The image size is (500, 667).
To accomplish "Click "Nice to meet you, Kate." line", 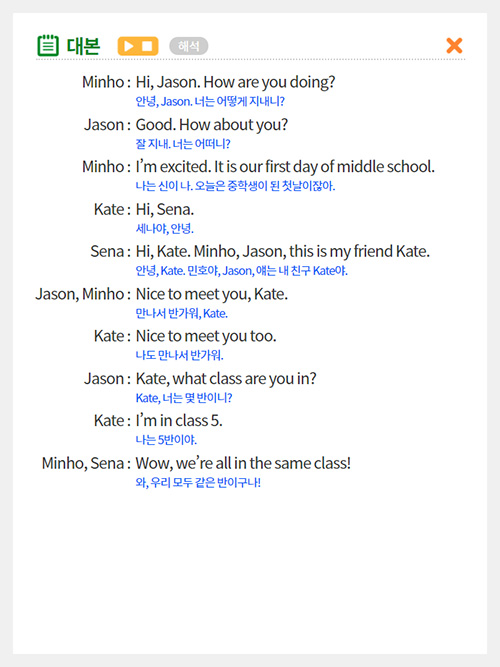I will (211, 294).
